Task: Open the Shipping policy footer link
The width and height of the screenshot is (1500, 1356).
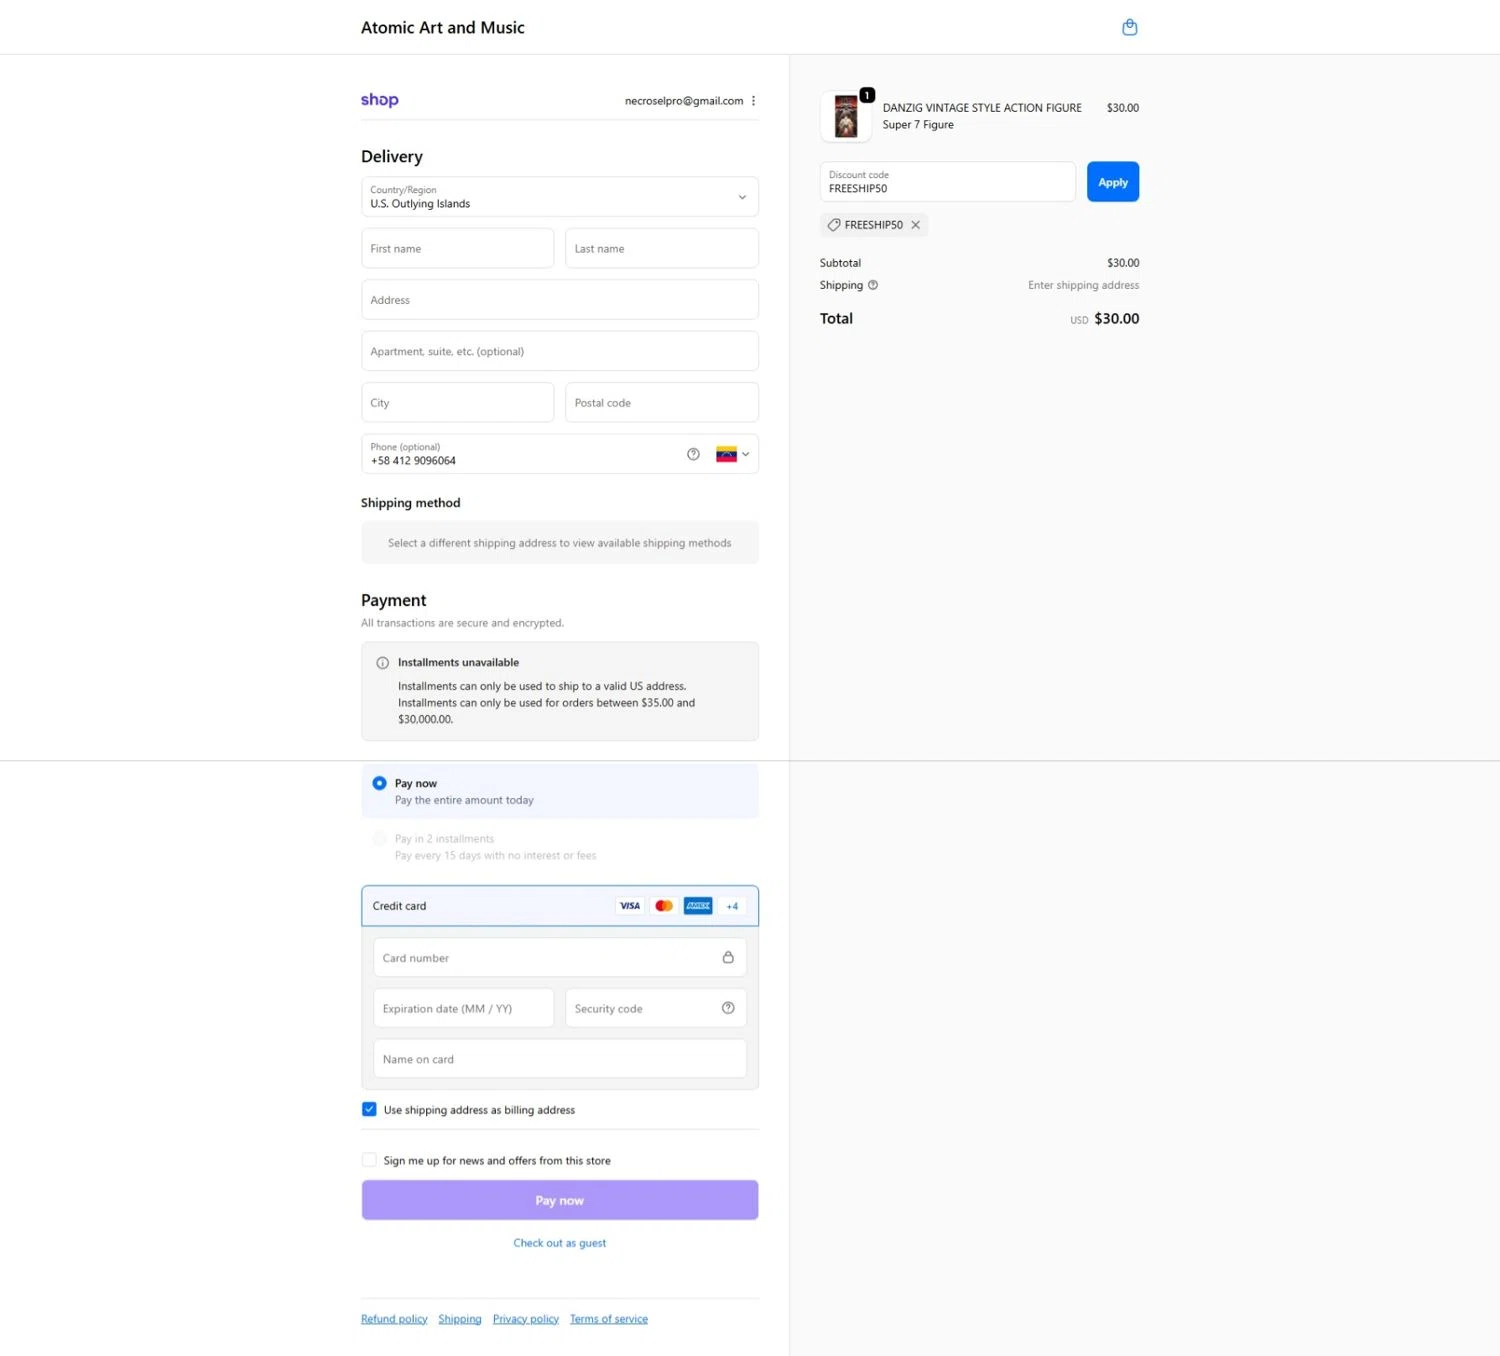Action: (460, 1319)
